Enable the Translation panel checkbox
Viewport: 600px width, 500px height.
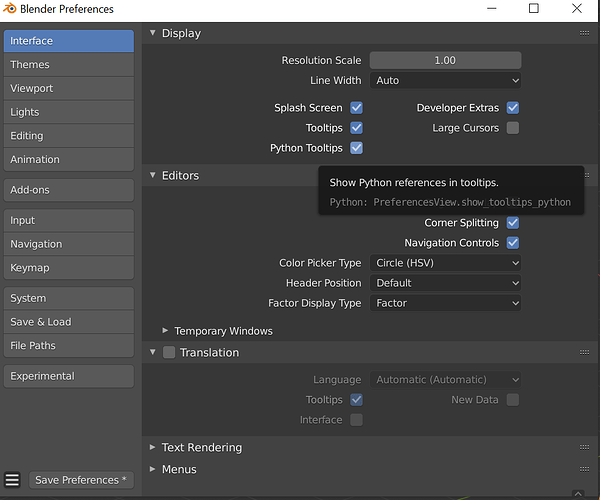pos(169,352)
